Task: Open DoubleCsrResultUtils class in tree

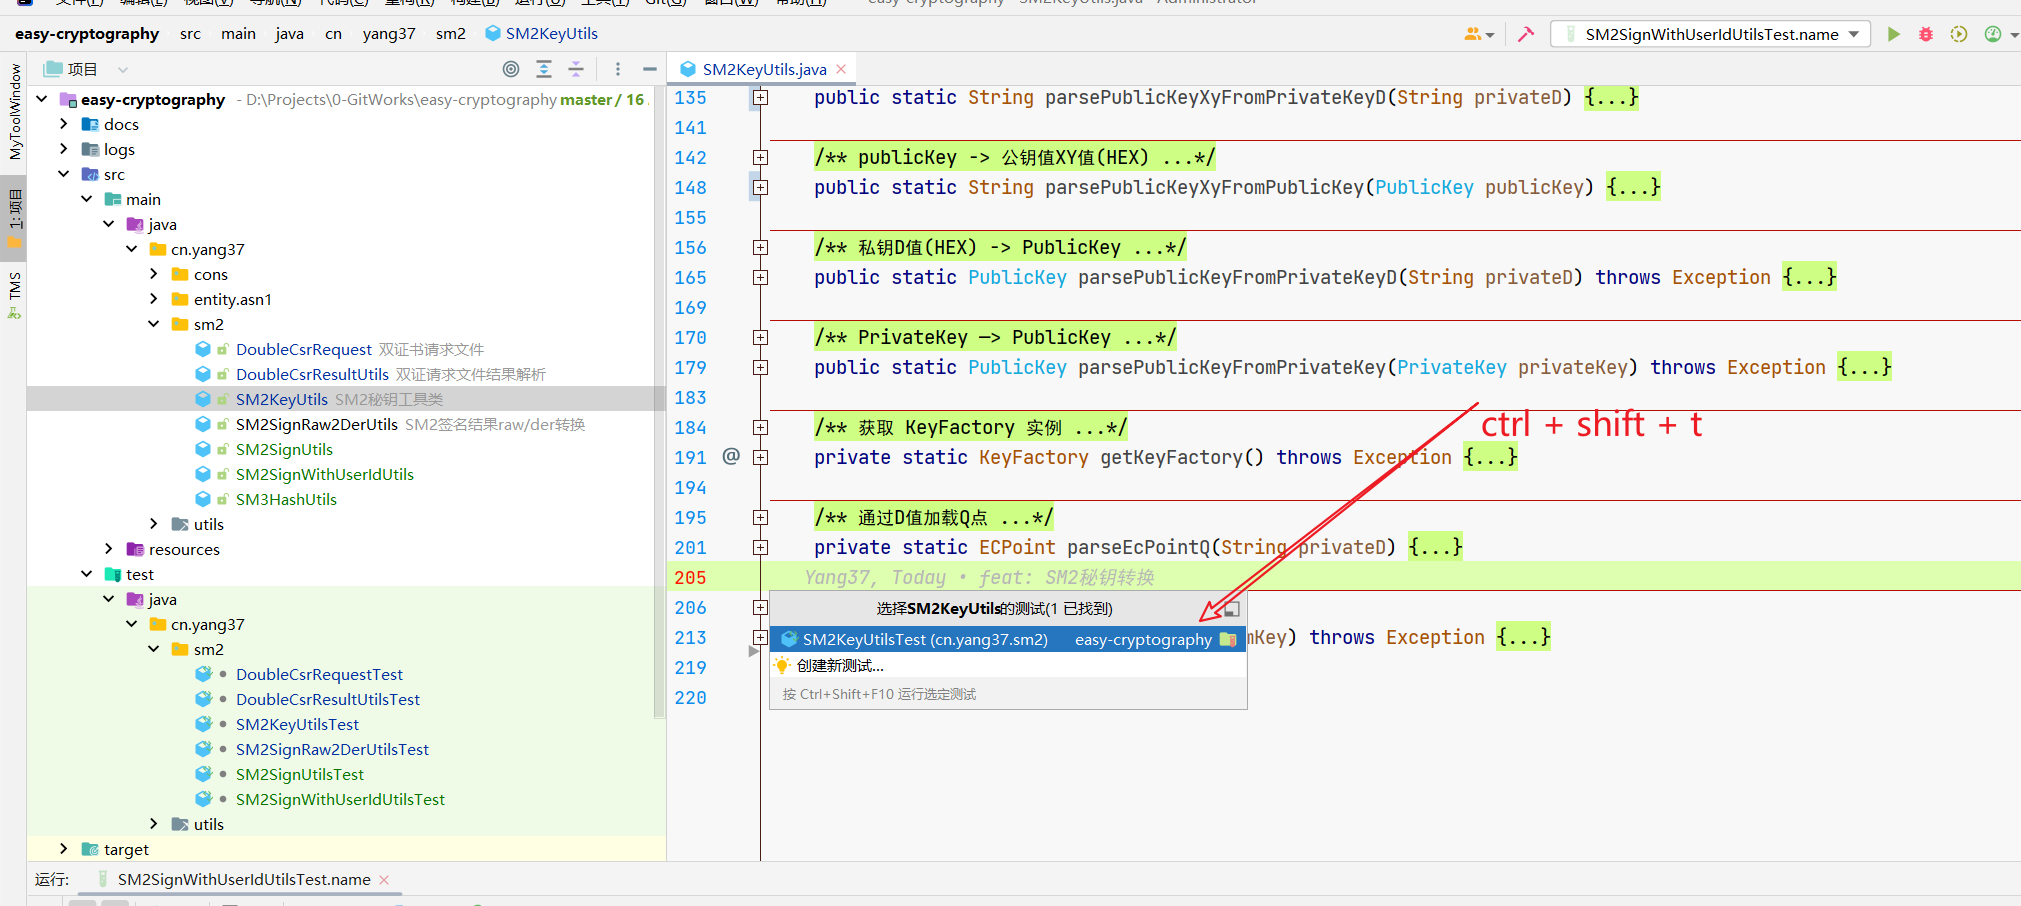Action: point(312,374)
